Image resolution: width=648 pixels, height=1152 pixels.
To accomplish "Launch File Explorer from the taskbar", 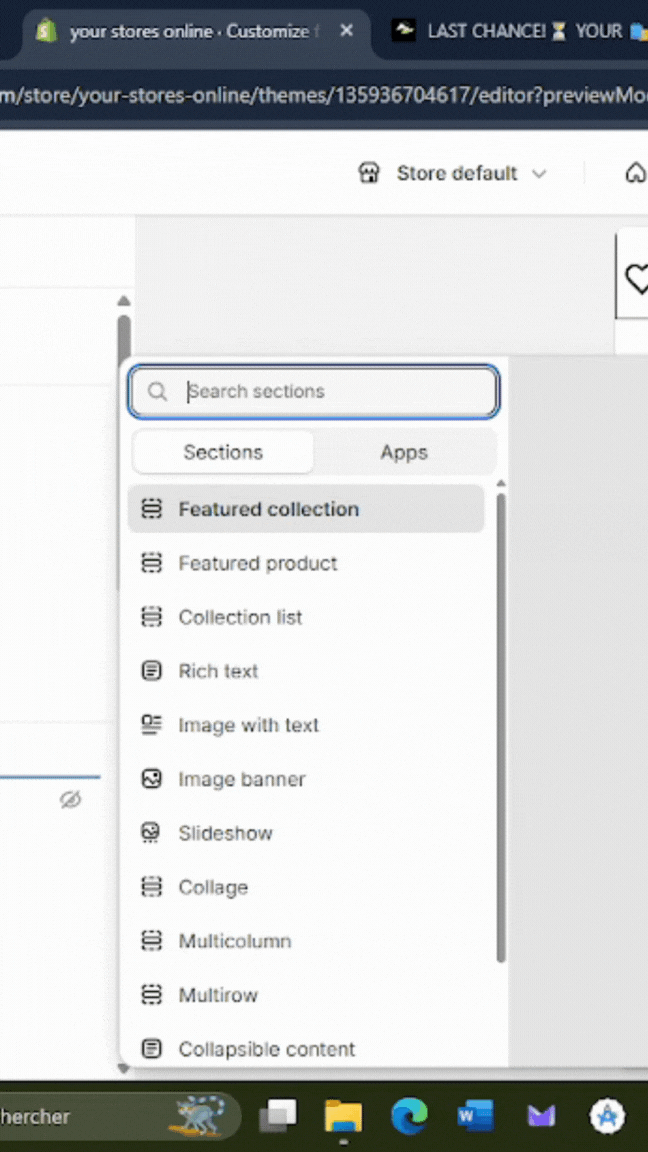I will click(343, 1115).
